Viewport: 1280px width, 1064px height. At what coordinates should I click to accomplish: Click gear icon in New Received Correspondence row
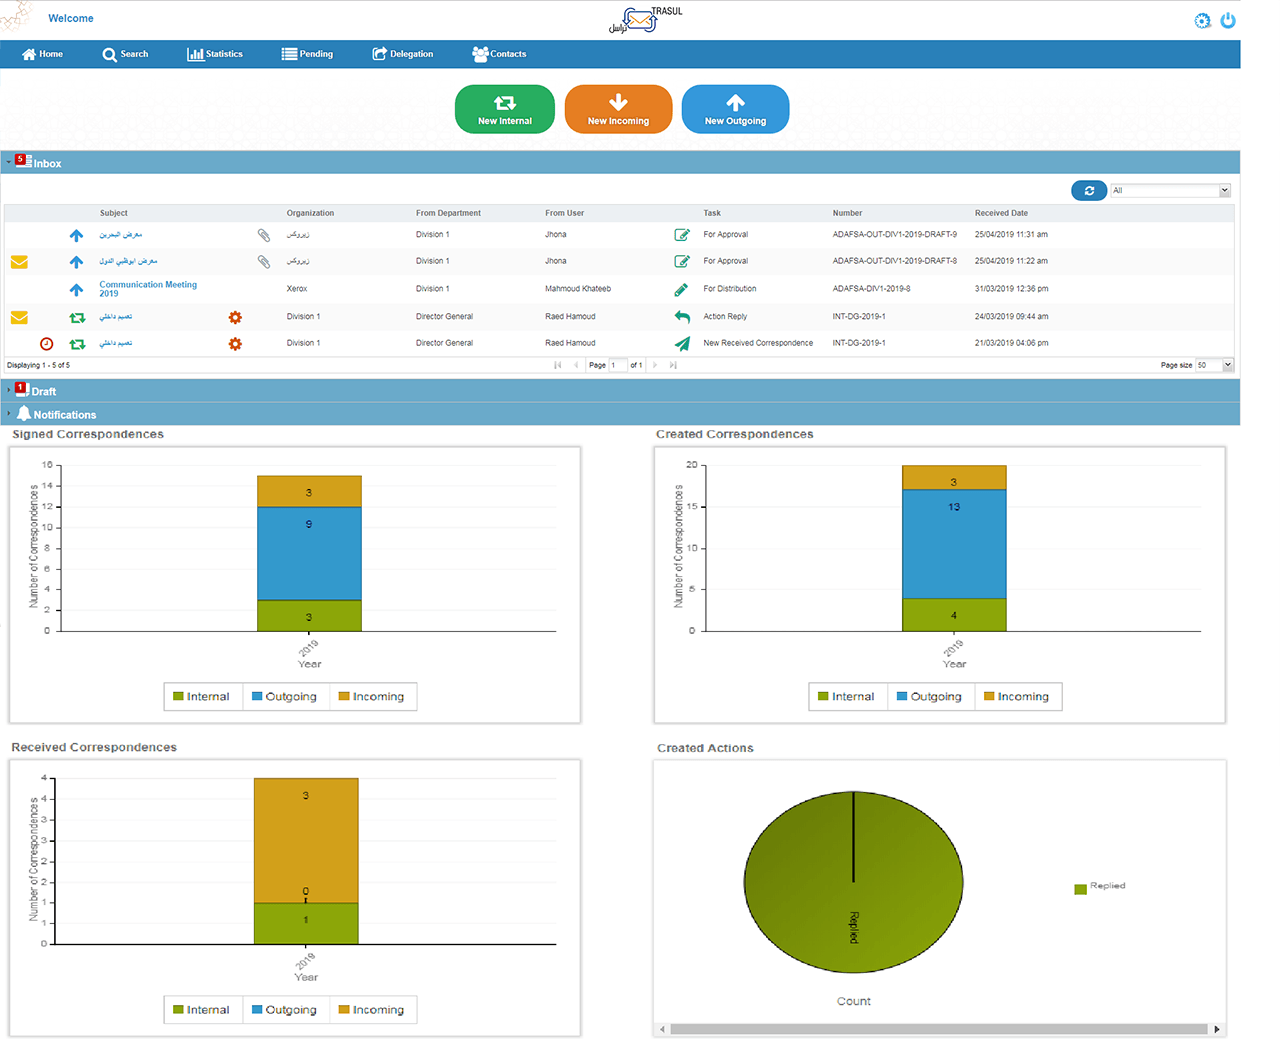coord(235,344)
